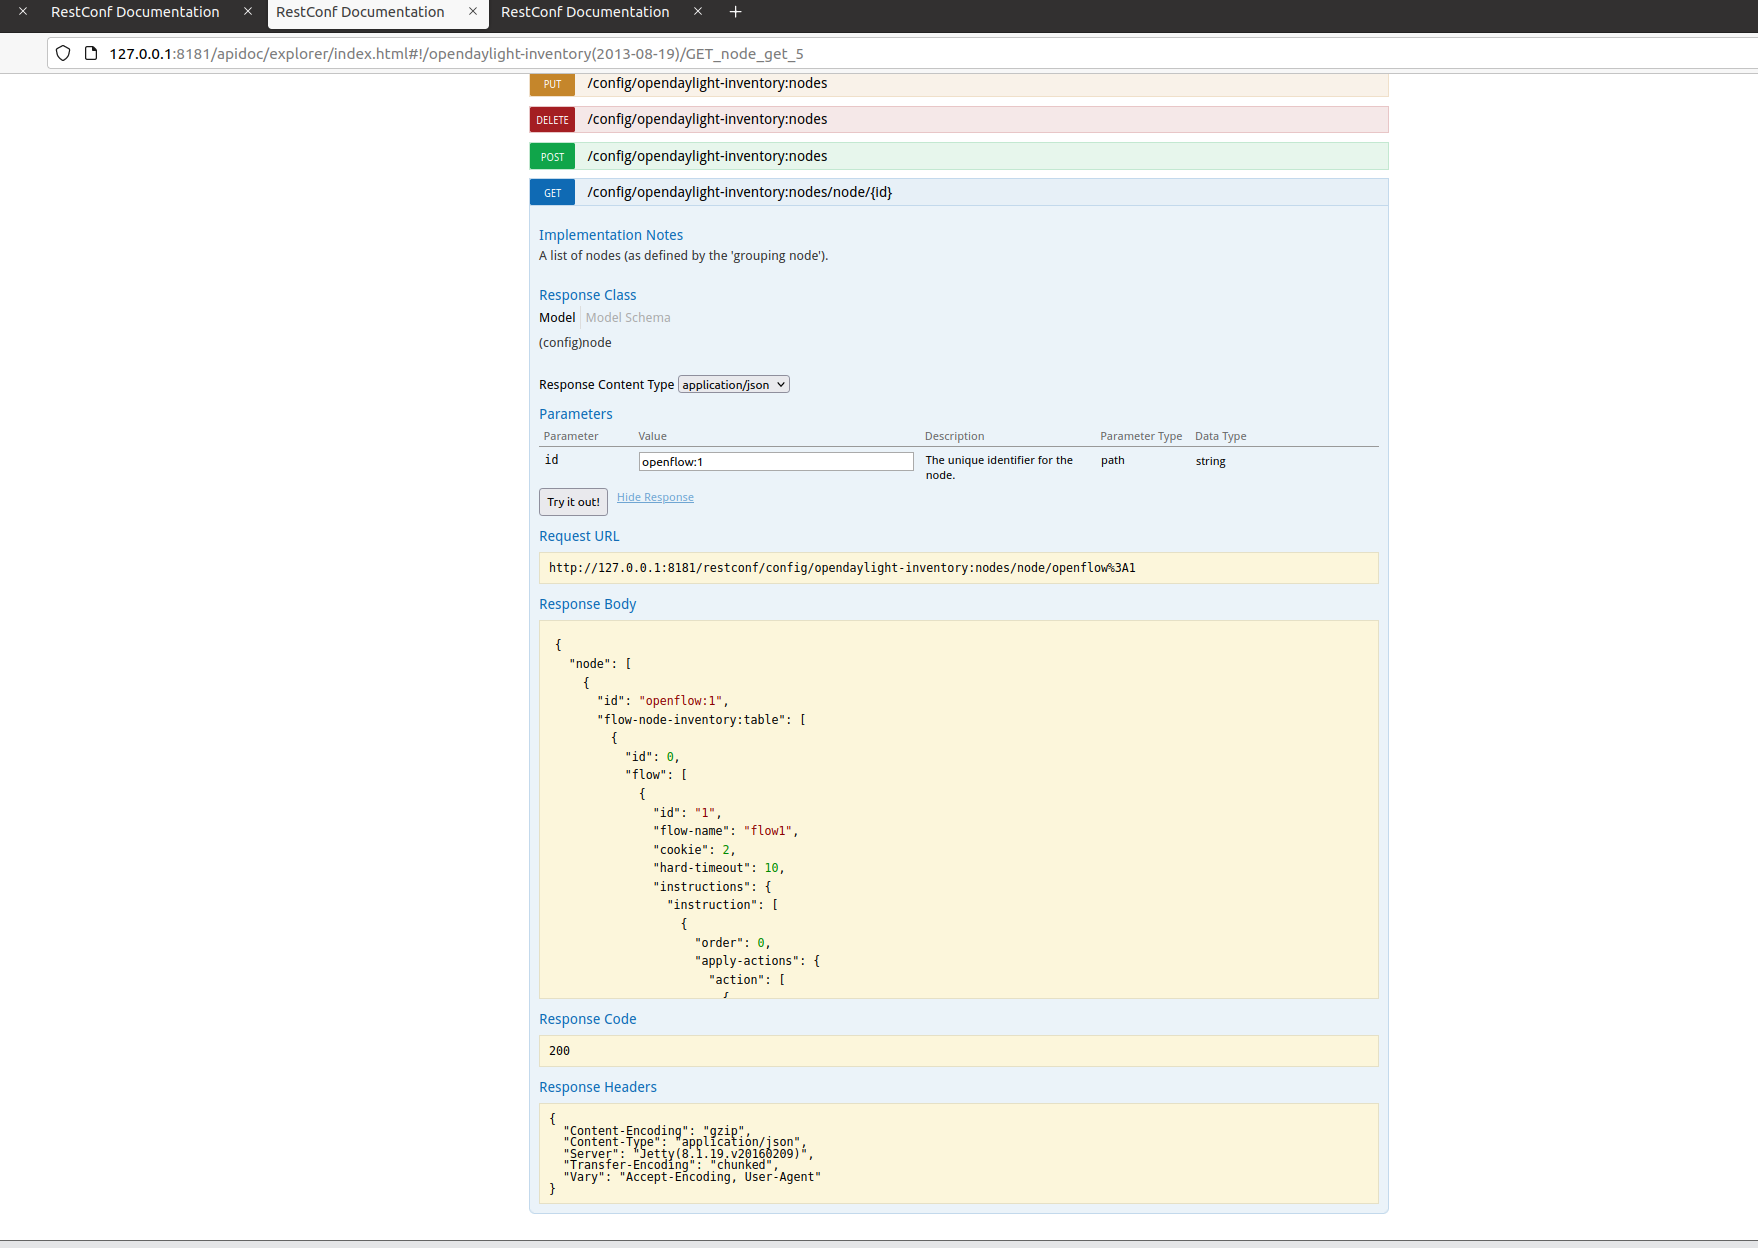The image size is (1758, 1248).
Task: Click the "path" parameter type cell
Action: 1113,460
